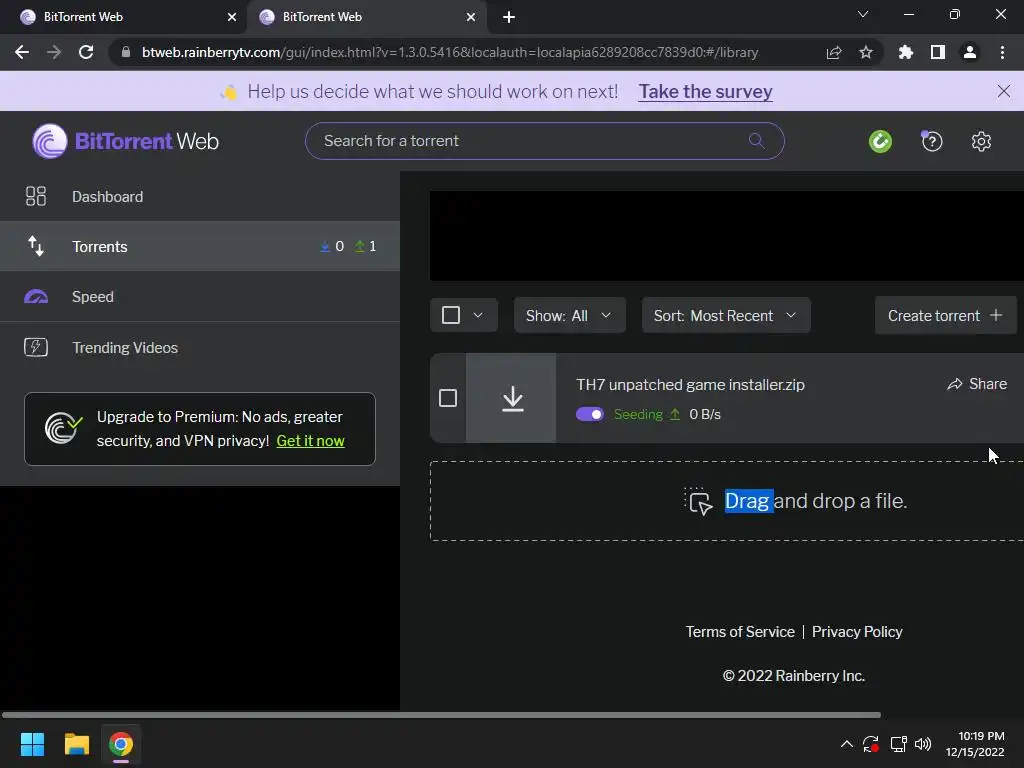Switch to the first BitTorrent Web tab

[124, 17]
